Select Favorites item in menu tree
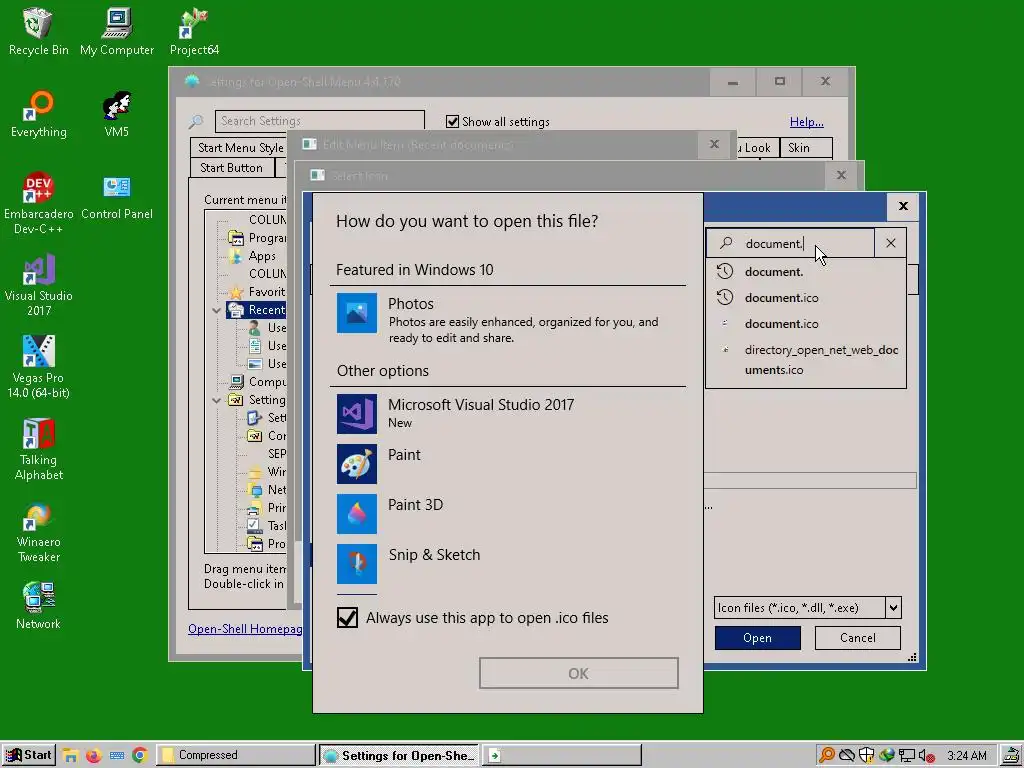 pyautogui.click(x=257, y=292)
